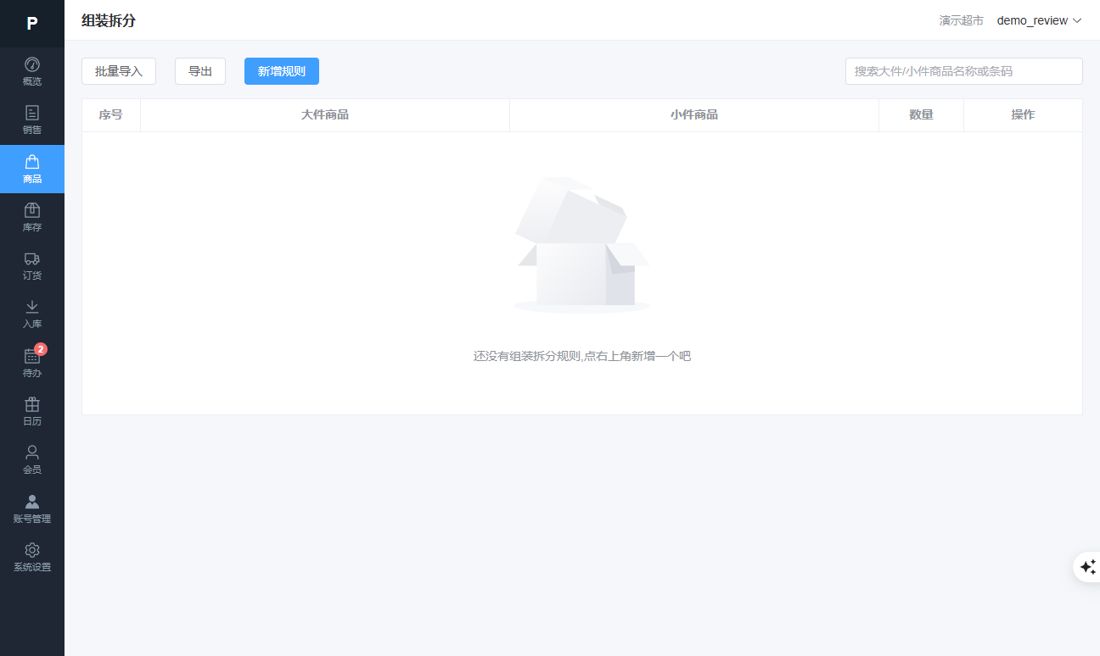Open the 库存 inventory sidebar icon
The image size is (1100, 656).
(32, 217)
